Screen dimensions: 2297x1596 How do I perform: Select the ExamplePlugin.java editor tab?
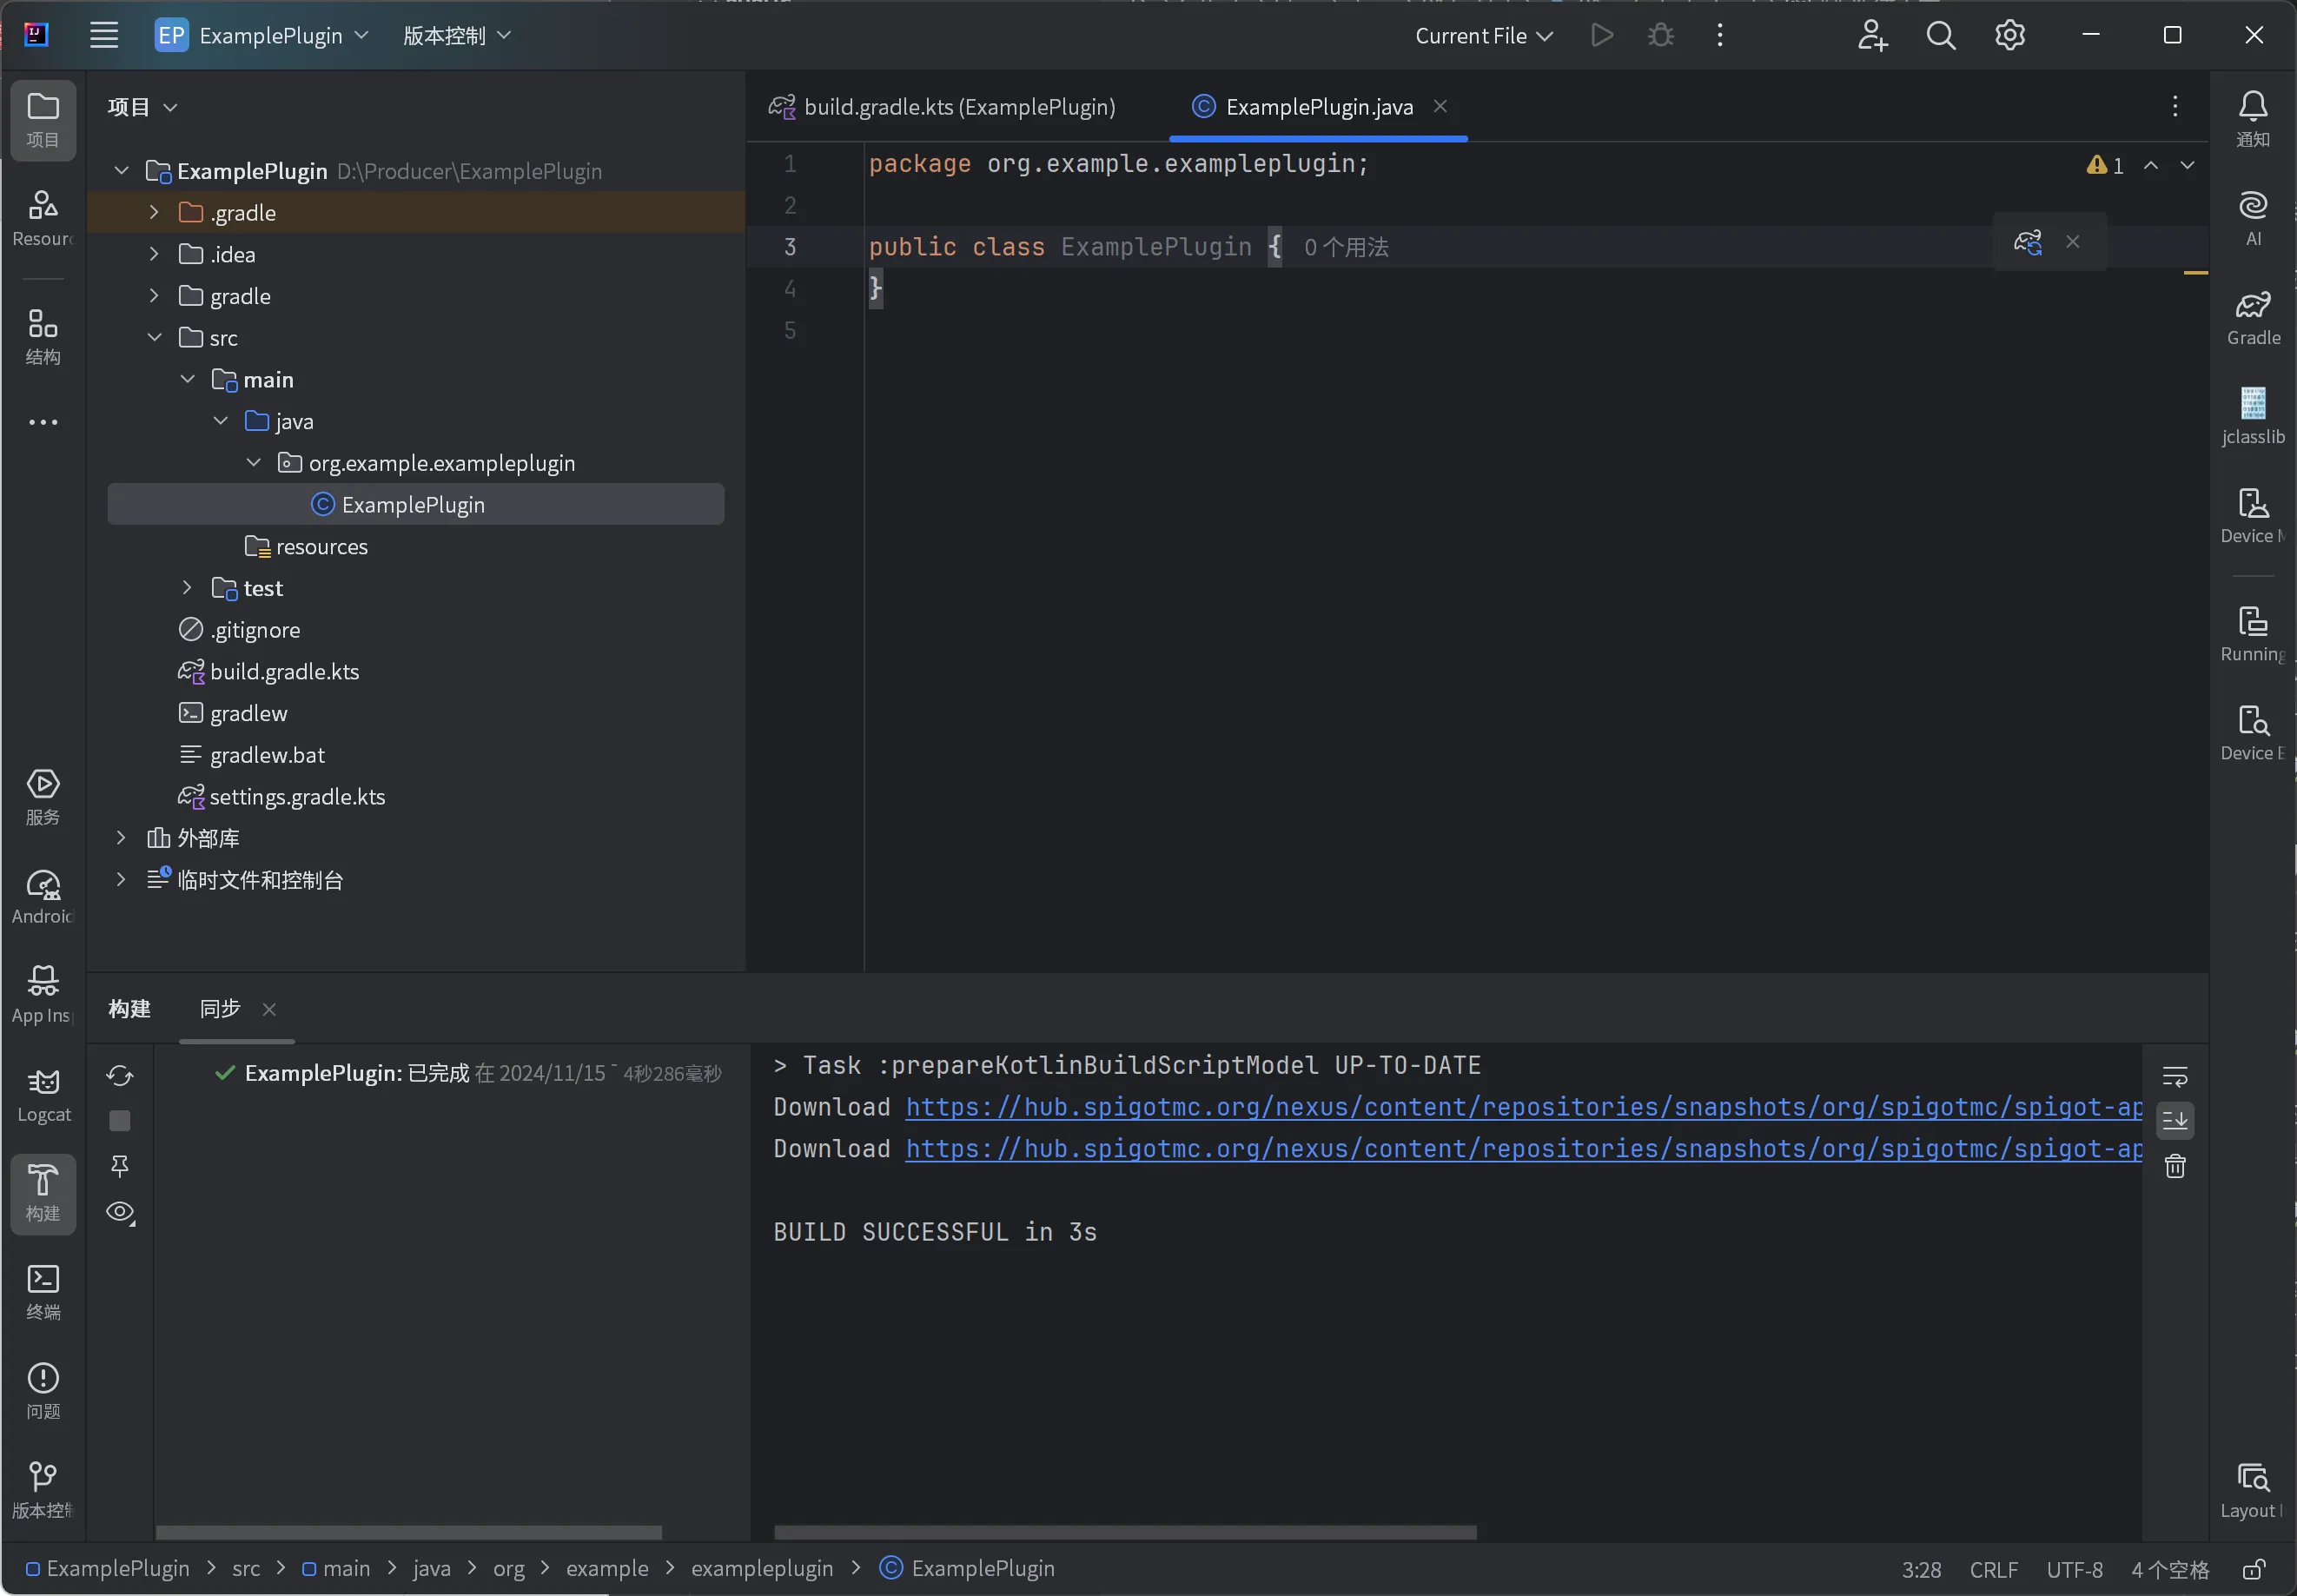pos(1317,106)
